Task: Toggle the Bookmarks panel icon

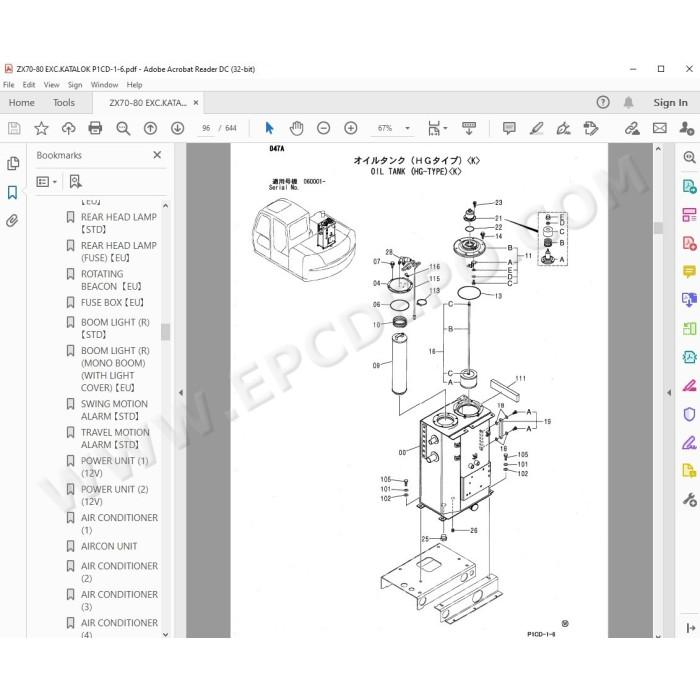Action: (x=12, y=192)
